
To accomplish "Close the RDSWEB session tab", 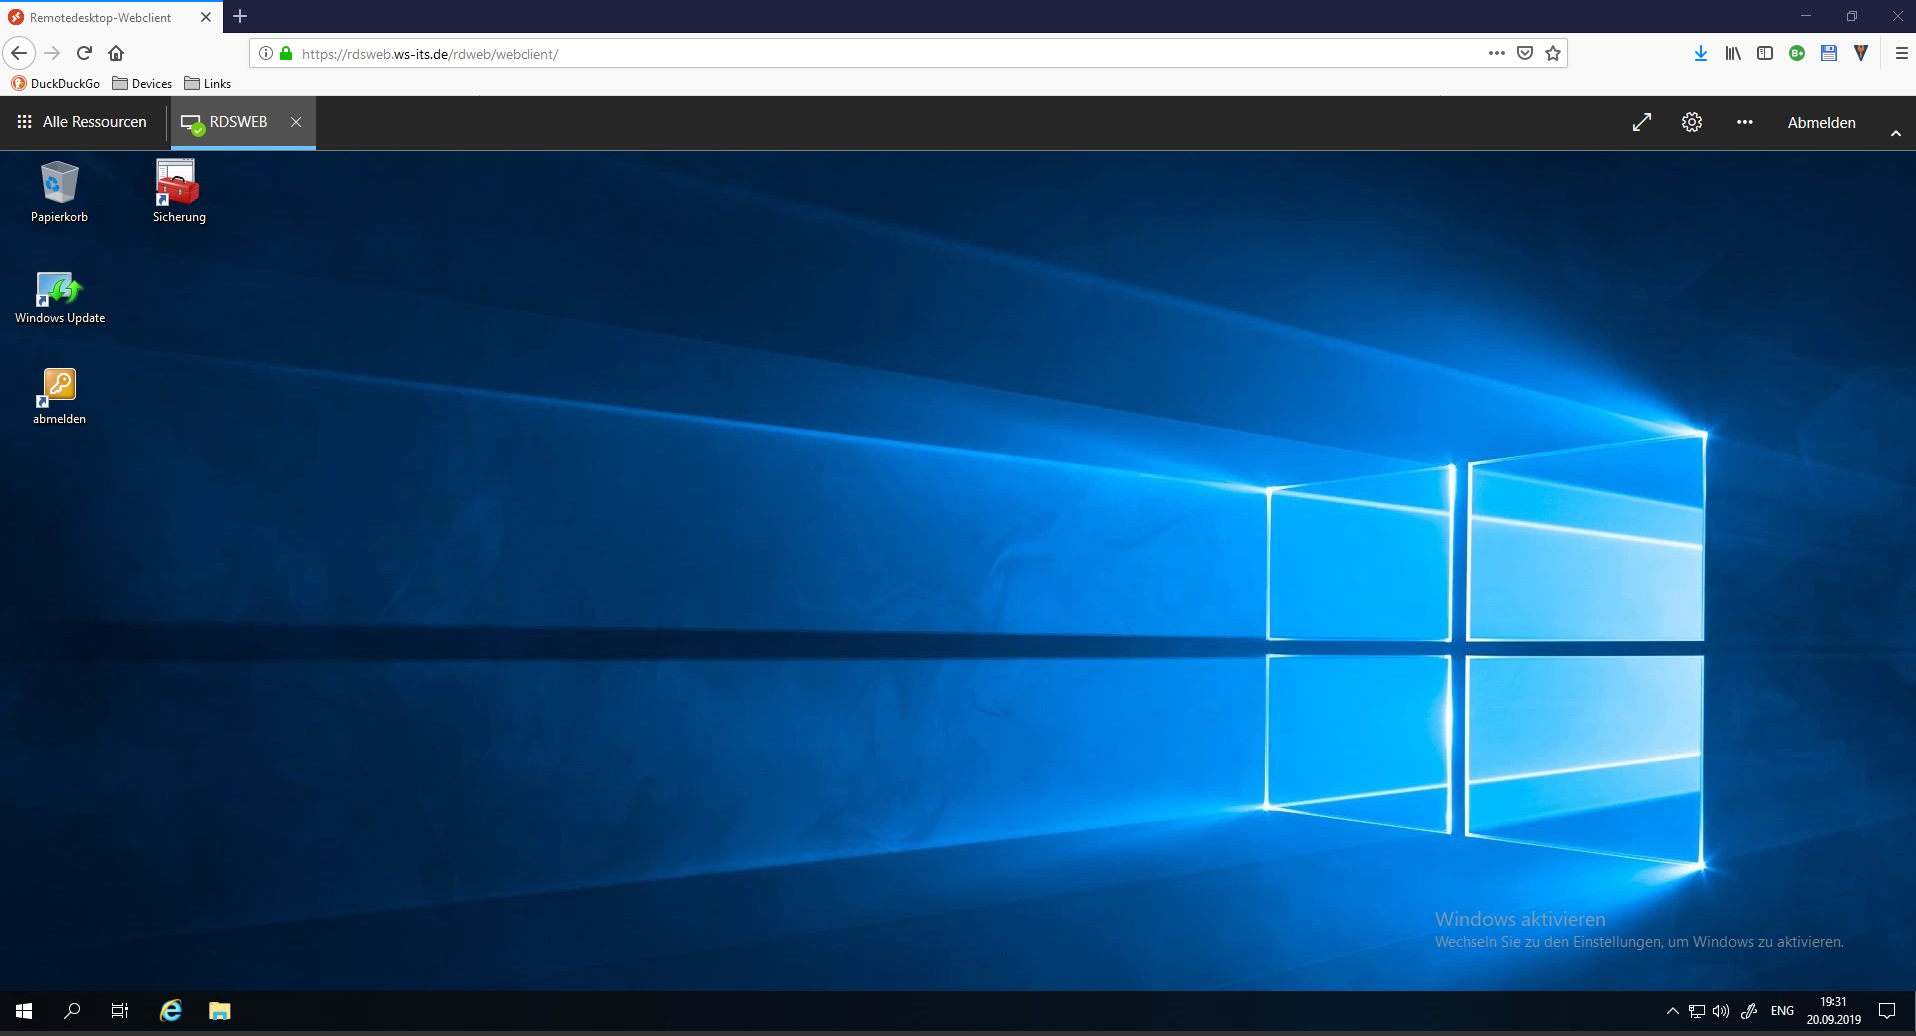I will (296, 122).
